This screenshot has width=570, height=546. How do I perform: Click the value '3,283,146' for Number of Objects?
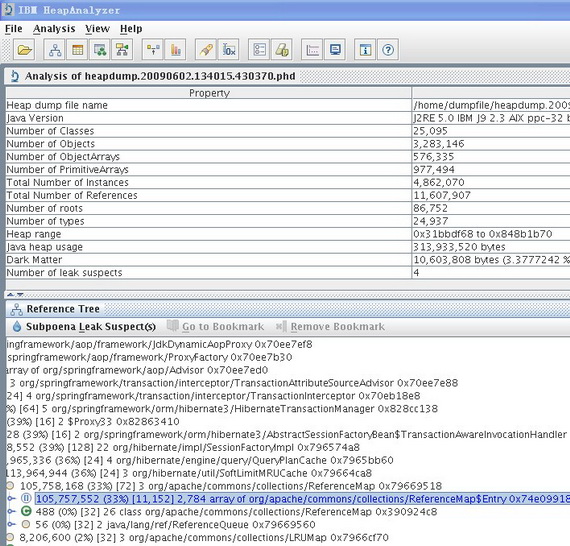click(x=439, y=144)
